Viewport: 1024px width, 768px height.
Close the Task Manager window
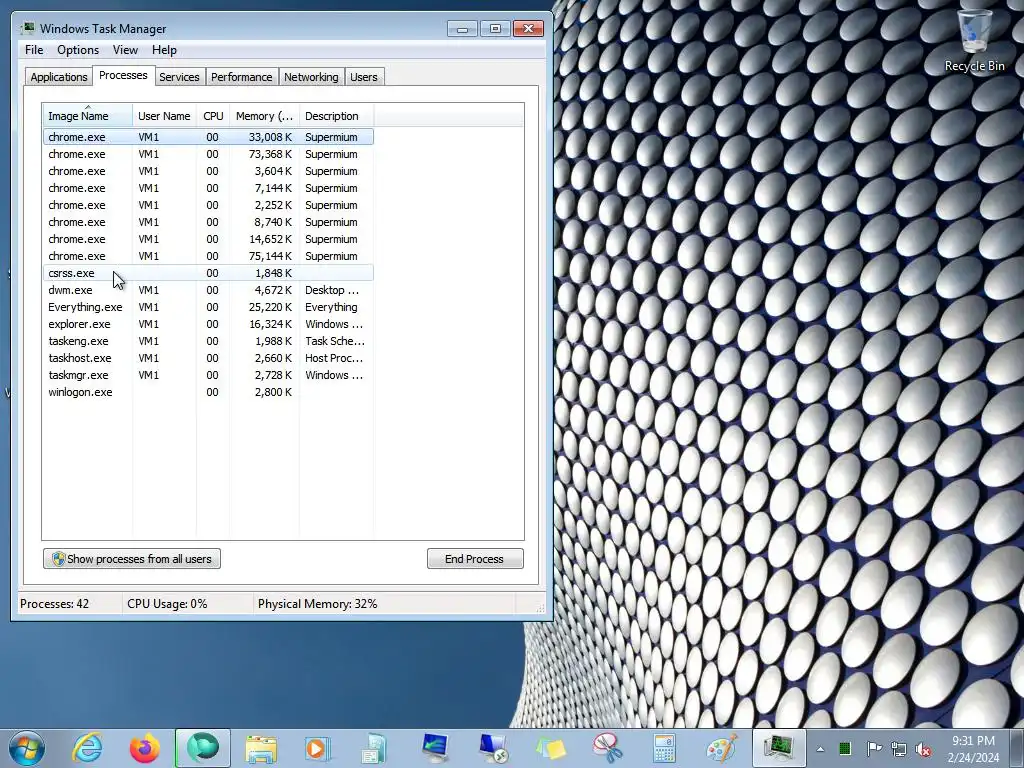click(528, 29)
